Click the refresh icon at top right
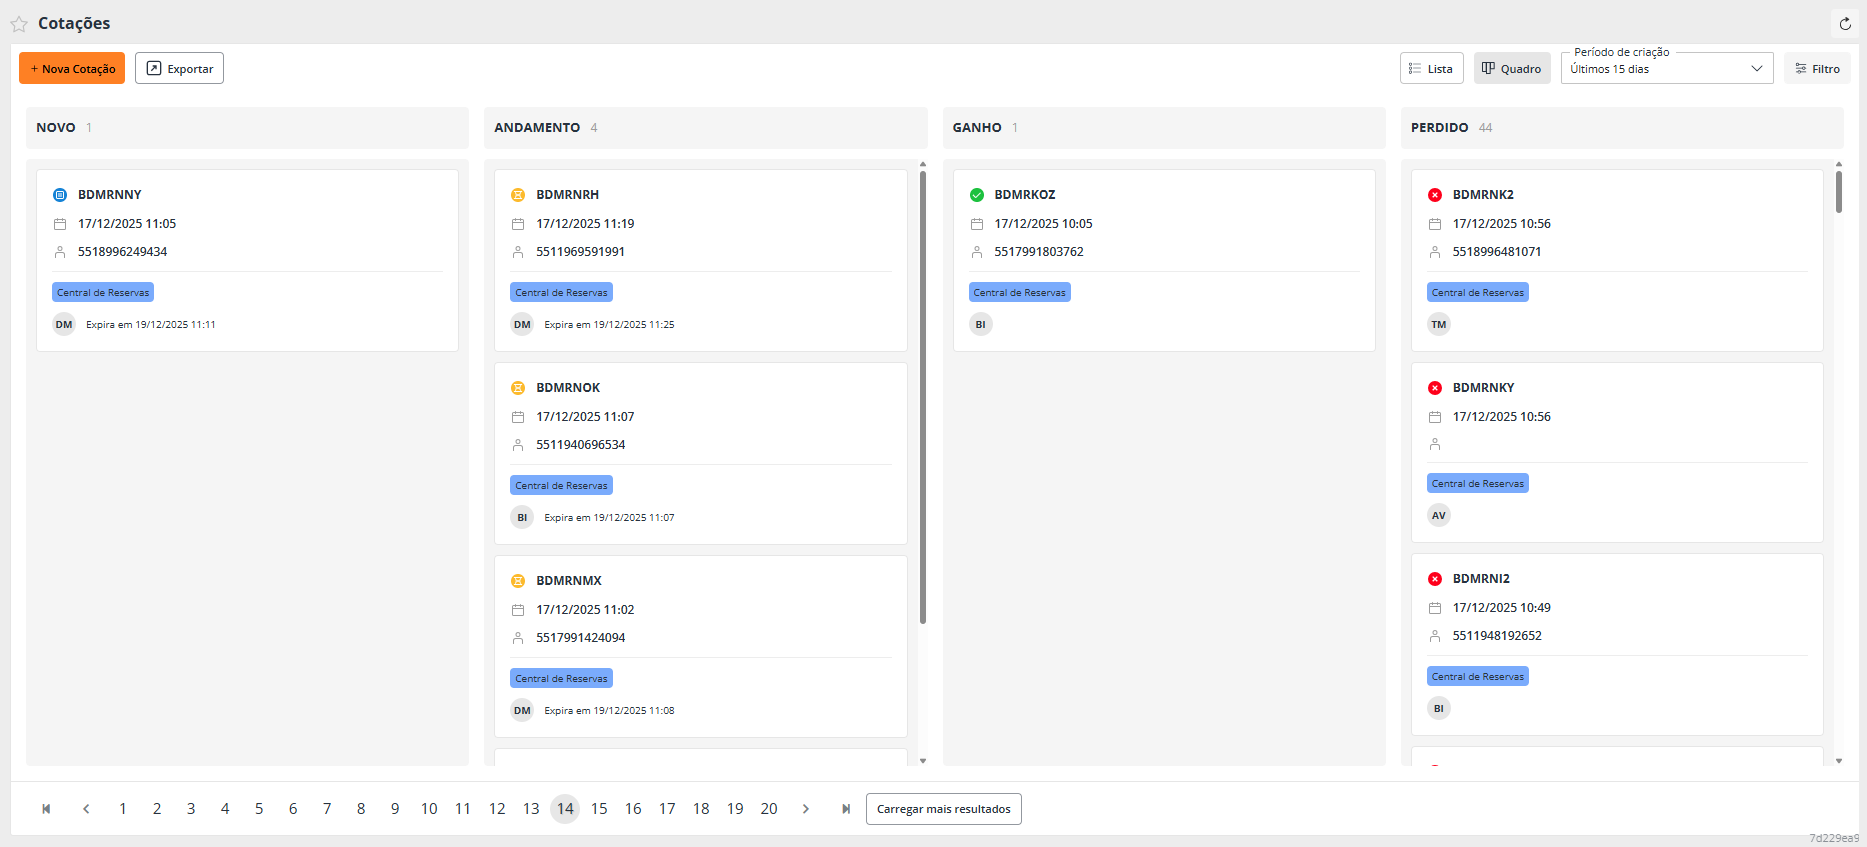 (x=1845, y=24)
